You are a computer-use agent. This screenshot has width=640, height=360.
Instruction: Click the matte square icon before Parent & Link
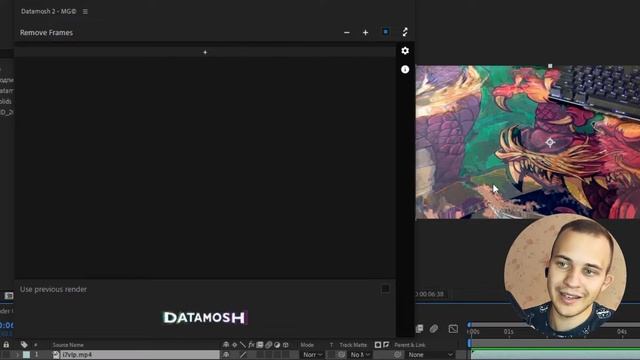click(378, 345)
